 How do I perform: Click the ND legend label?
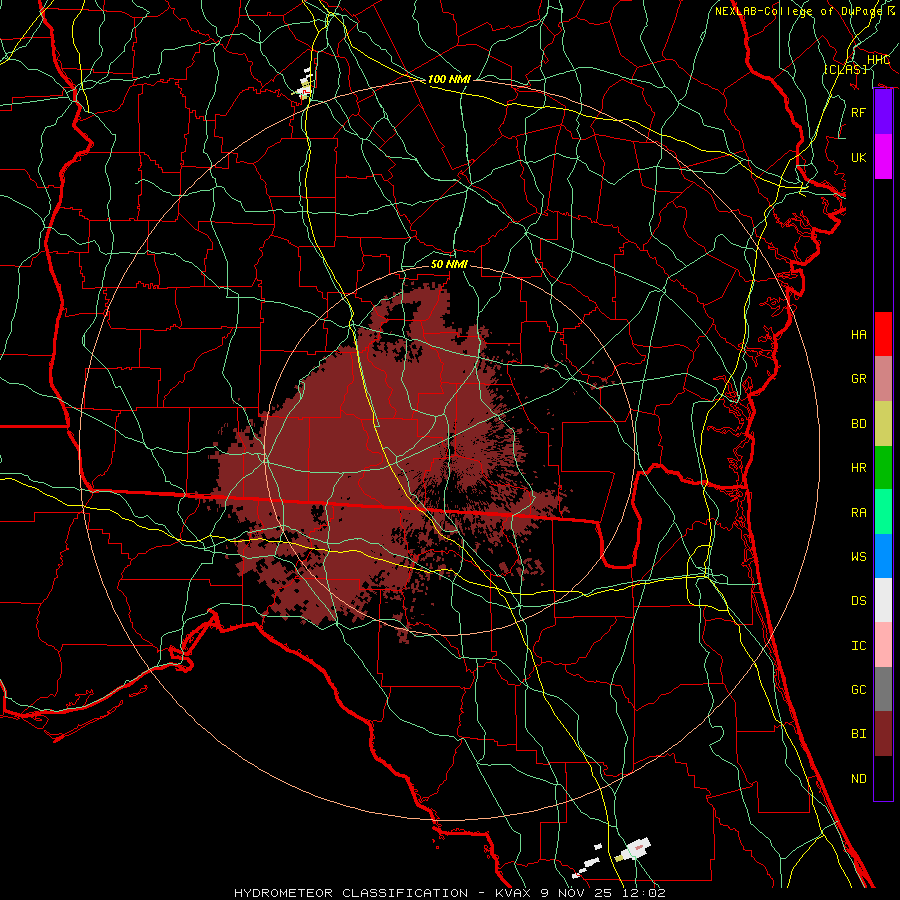pos(859,779)
